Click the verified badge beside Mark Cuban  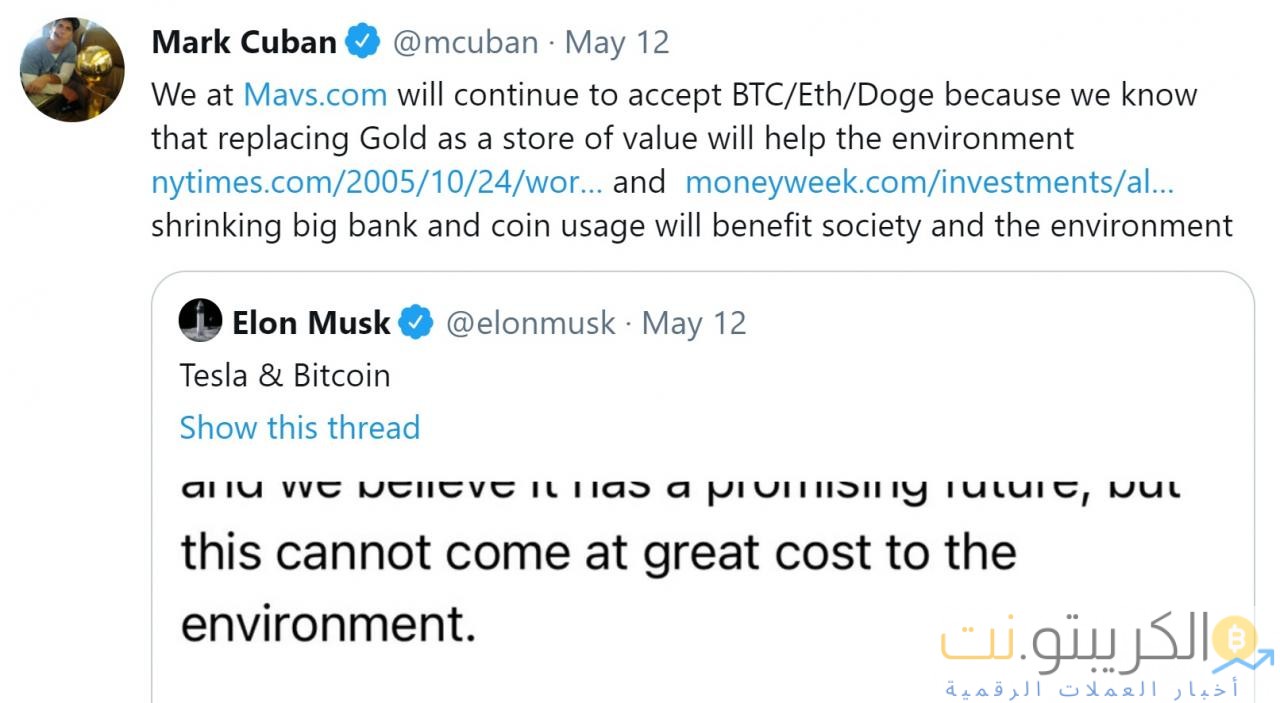(x=362, y=42)
